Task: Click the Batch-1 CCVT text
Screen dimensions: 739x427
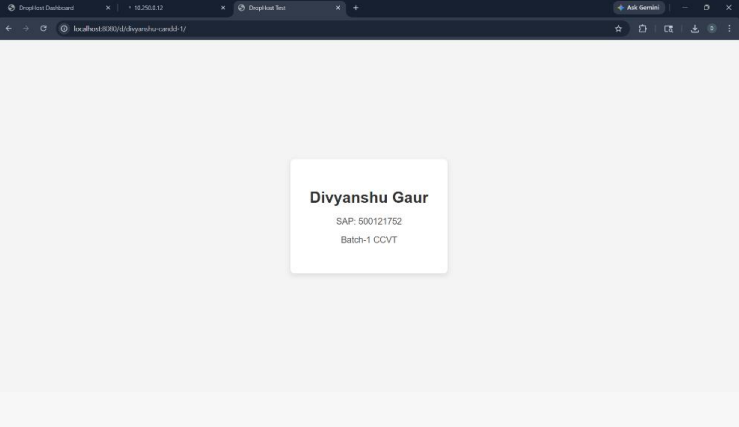Action: tap(369, 240)
